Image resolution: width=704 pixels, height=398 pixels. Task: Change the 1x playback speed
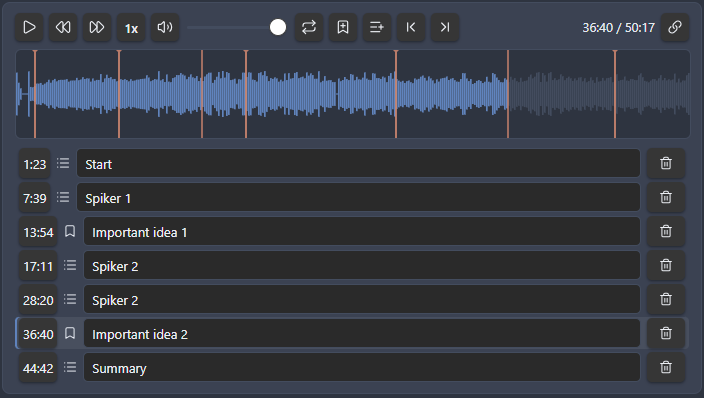pos(131,27)
